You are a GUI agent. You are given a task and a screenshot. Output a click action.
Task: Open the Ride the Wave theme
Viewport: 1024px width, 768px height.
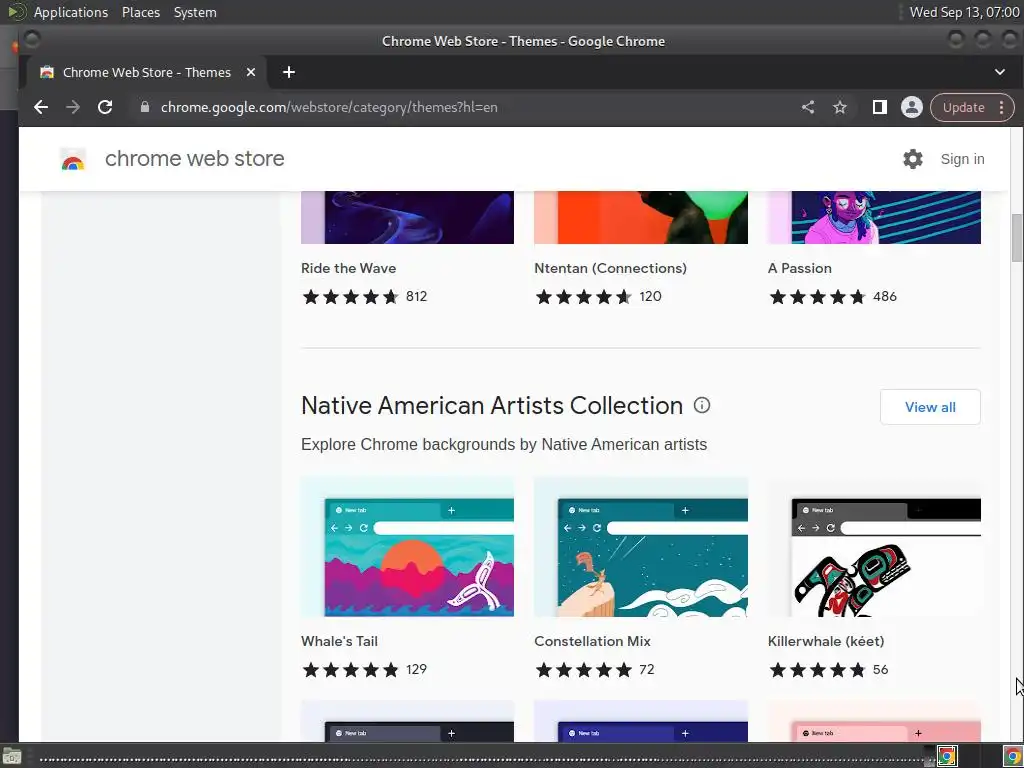pos(348,268)
